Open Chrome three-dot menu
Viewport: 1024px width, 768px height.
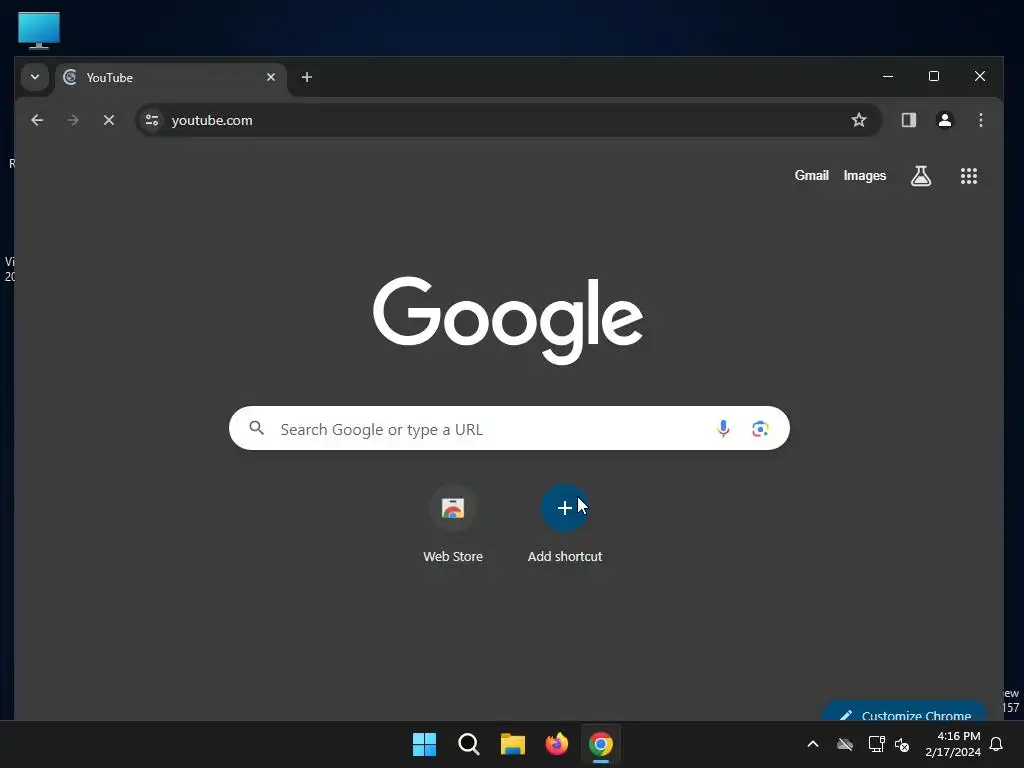click(980, 120)
